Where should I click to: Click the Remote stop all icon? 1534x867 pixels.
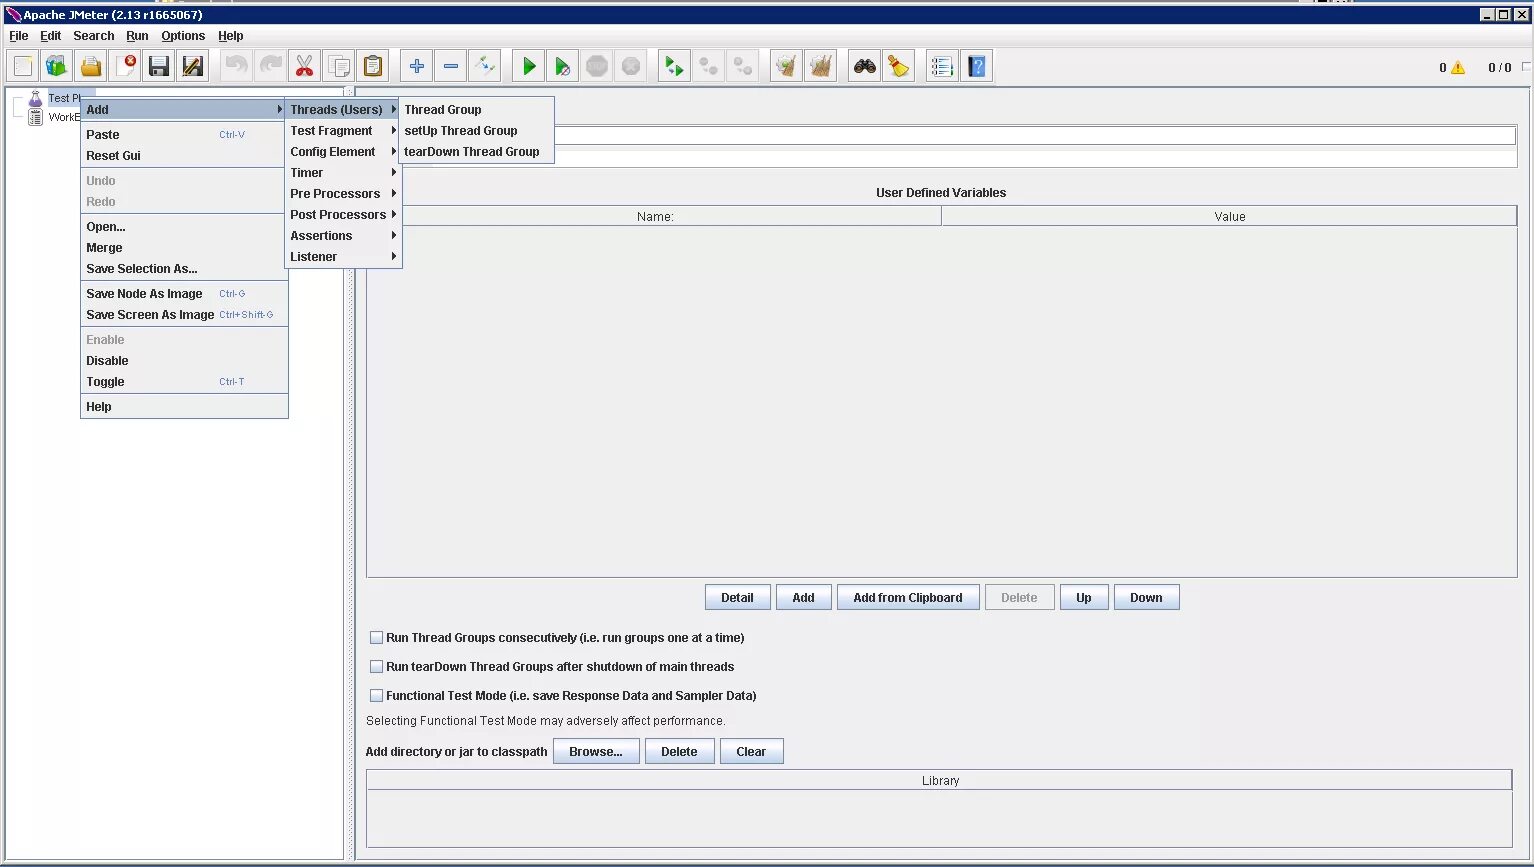pyautogui.click(x=708, y=67)
